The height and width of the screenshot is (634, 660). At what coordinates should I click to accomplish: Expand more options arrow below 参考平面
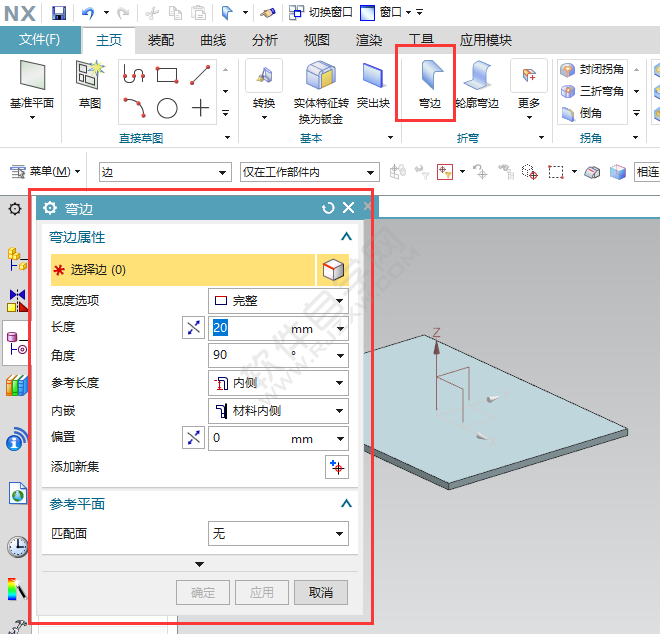(200, 564)
